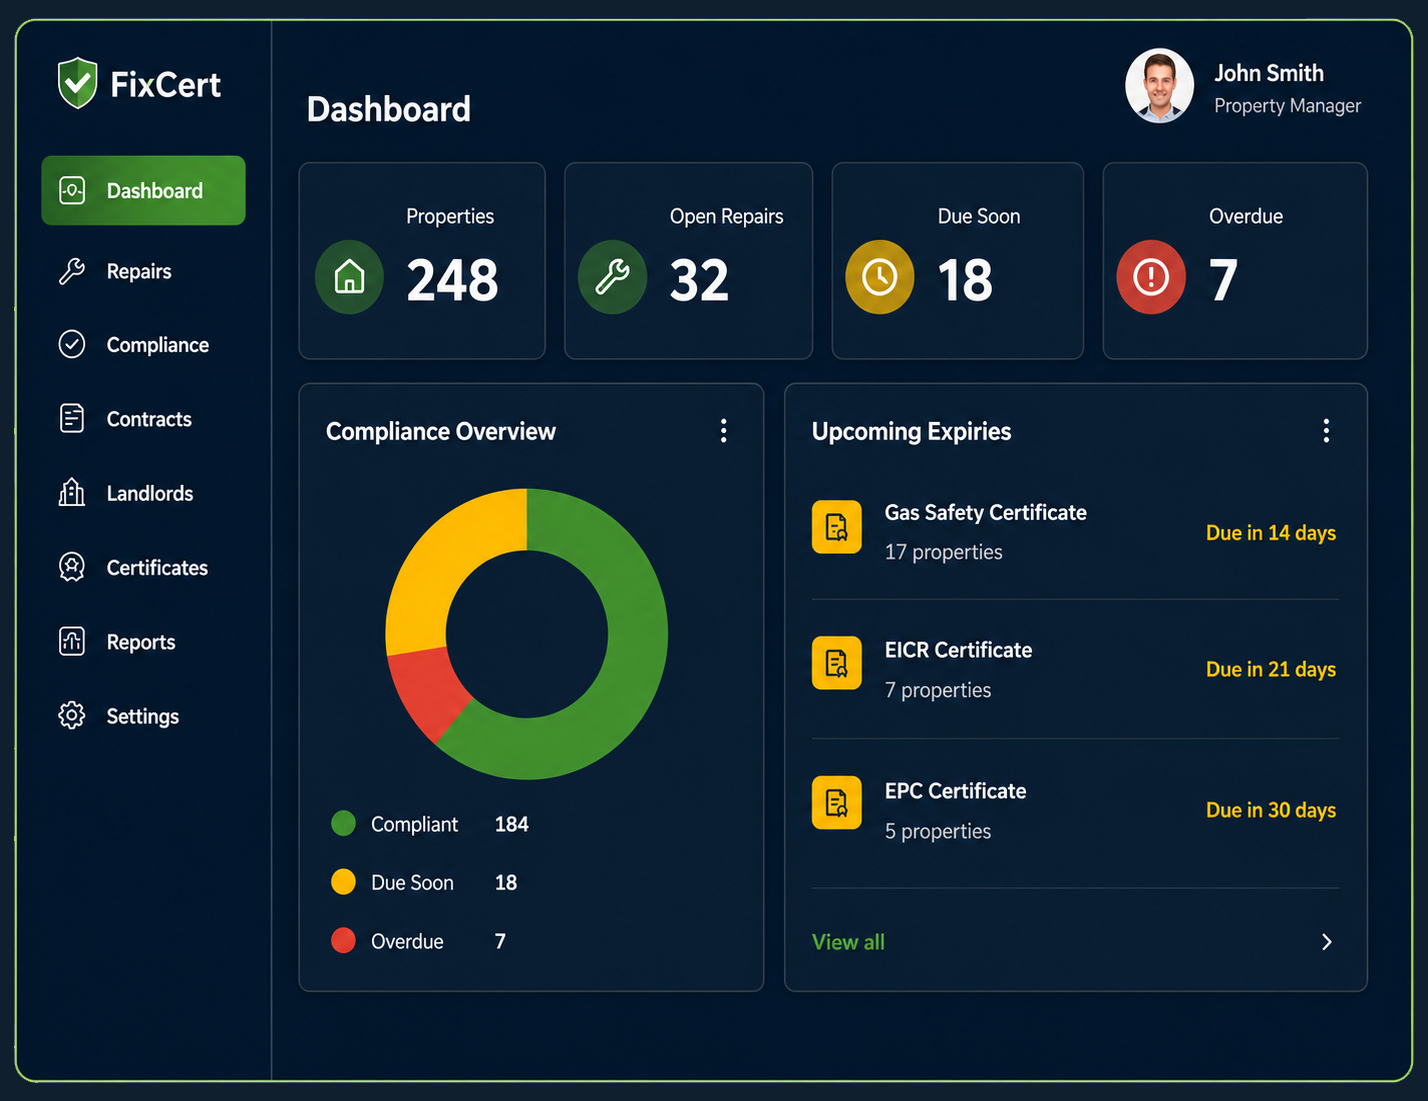
Task: Click the View all link
Action: pos(848,942)
